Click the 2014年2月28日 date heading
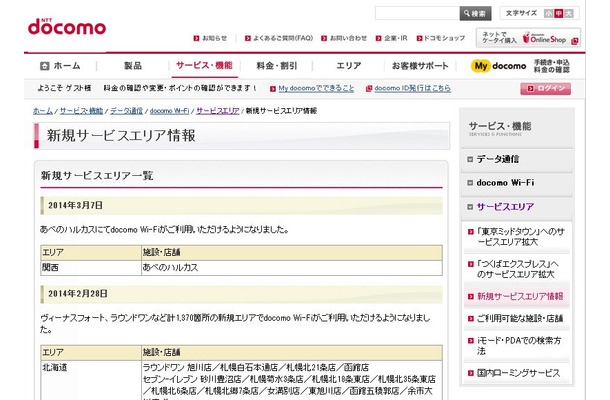610x400 pixels. tap(78, 293)
